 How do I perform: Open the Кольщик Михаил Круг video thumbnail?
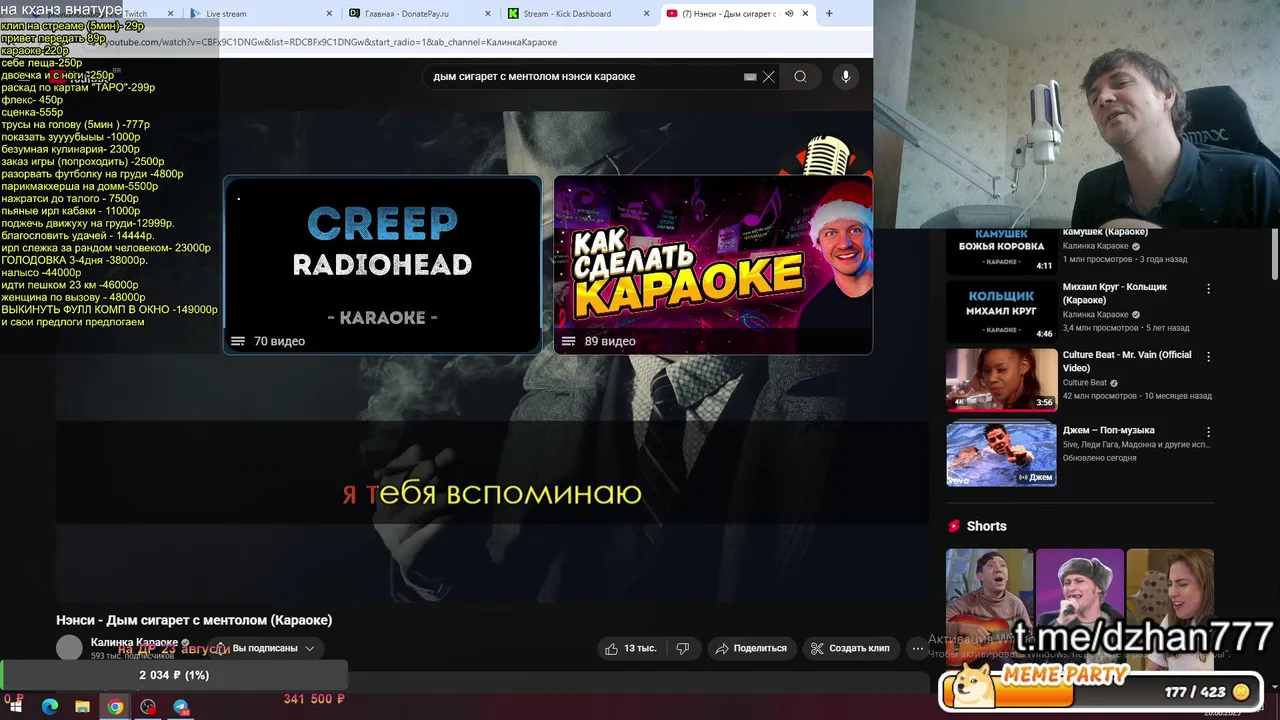point(1001,311)
